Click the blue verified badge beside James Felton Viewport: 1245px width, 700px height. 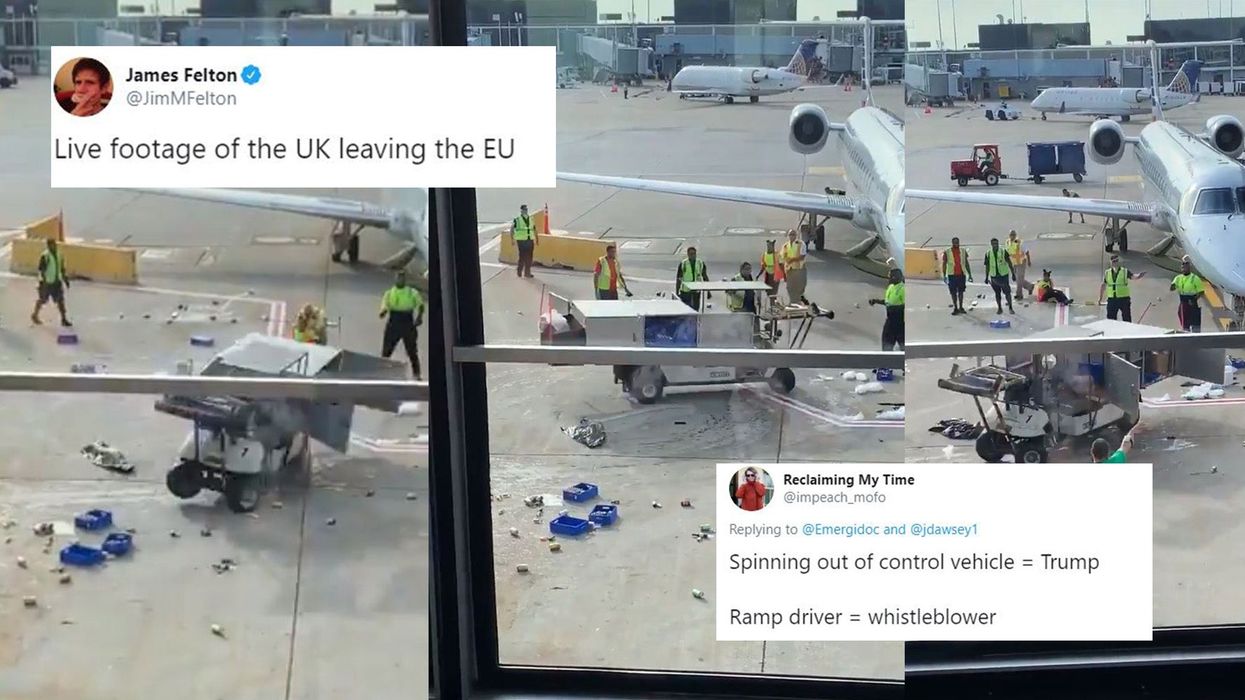[251, 75]
